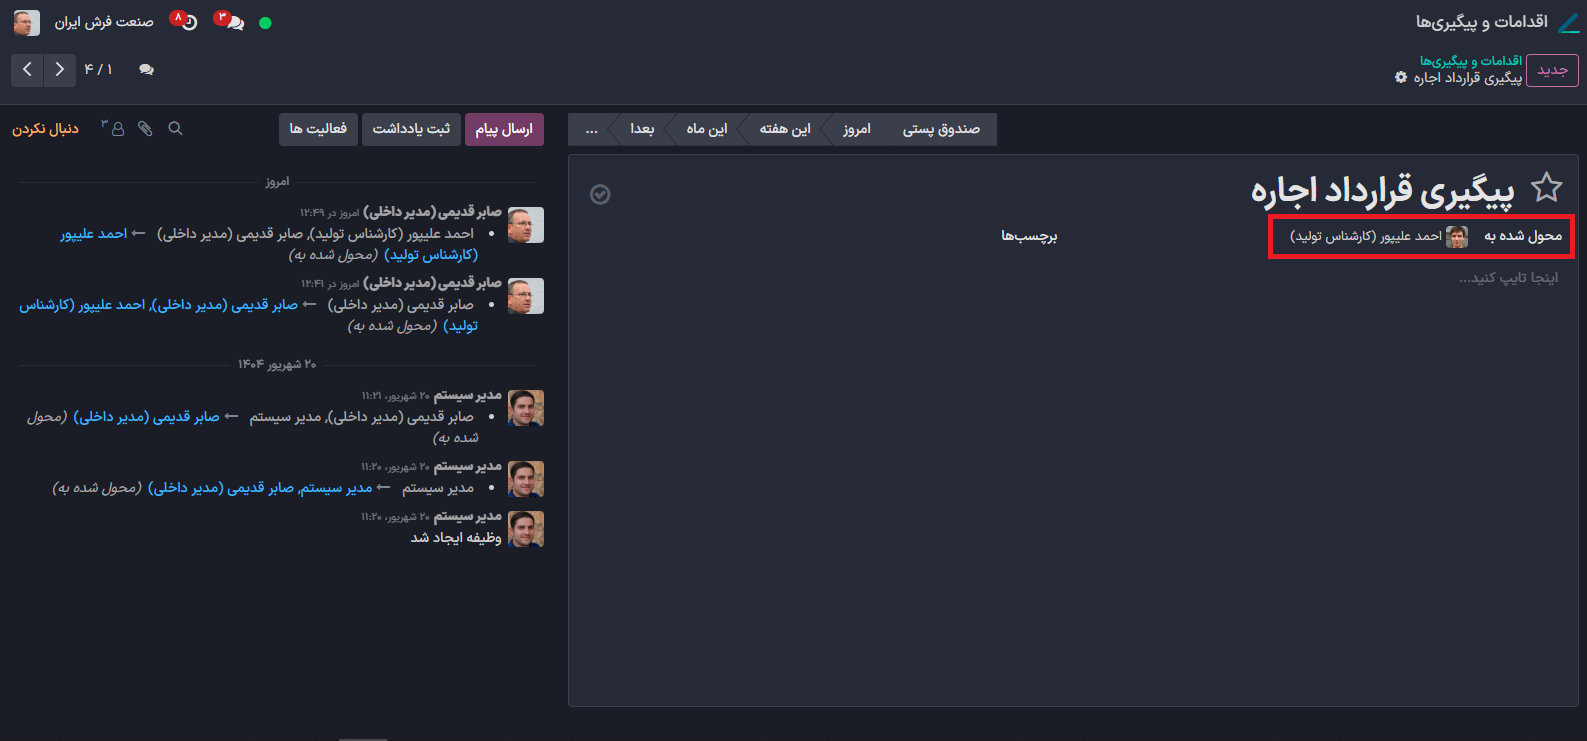Click the app logo for اقدامات و پیگیری‌ها
Viewport: 1587px width, 741px height.
(x=1568, y=22)
